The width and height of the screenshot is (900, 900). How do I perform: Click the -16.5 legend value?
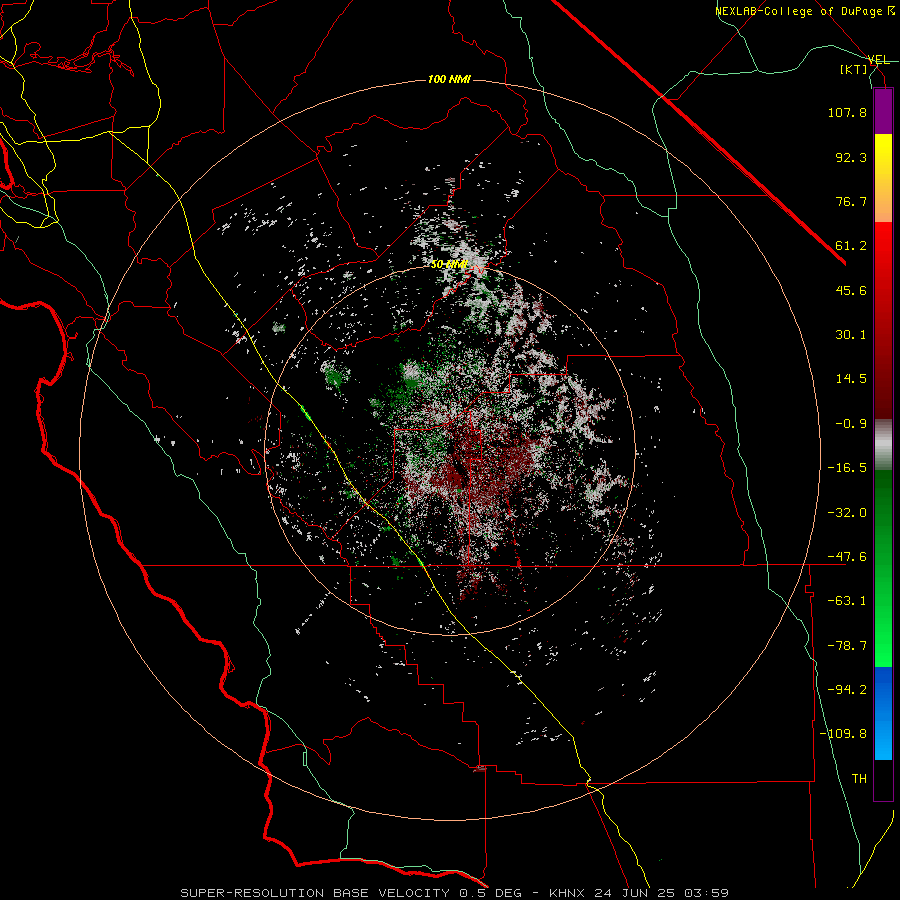point(847,468)
